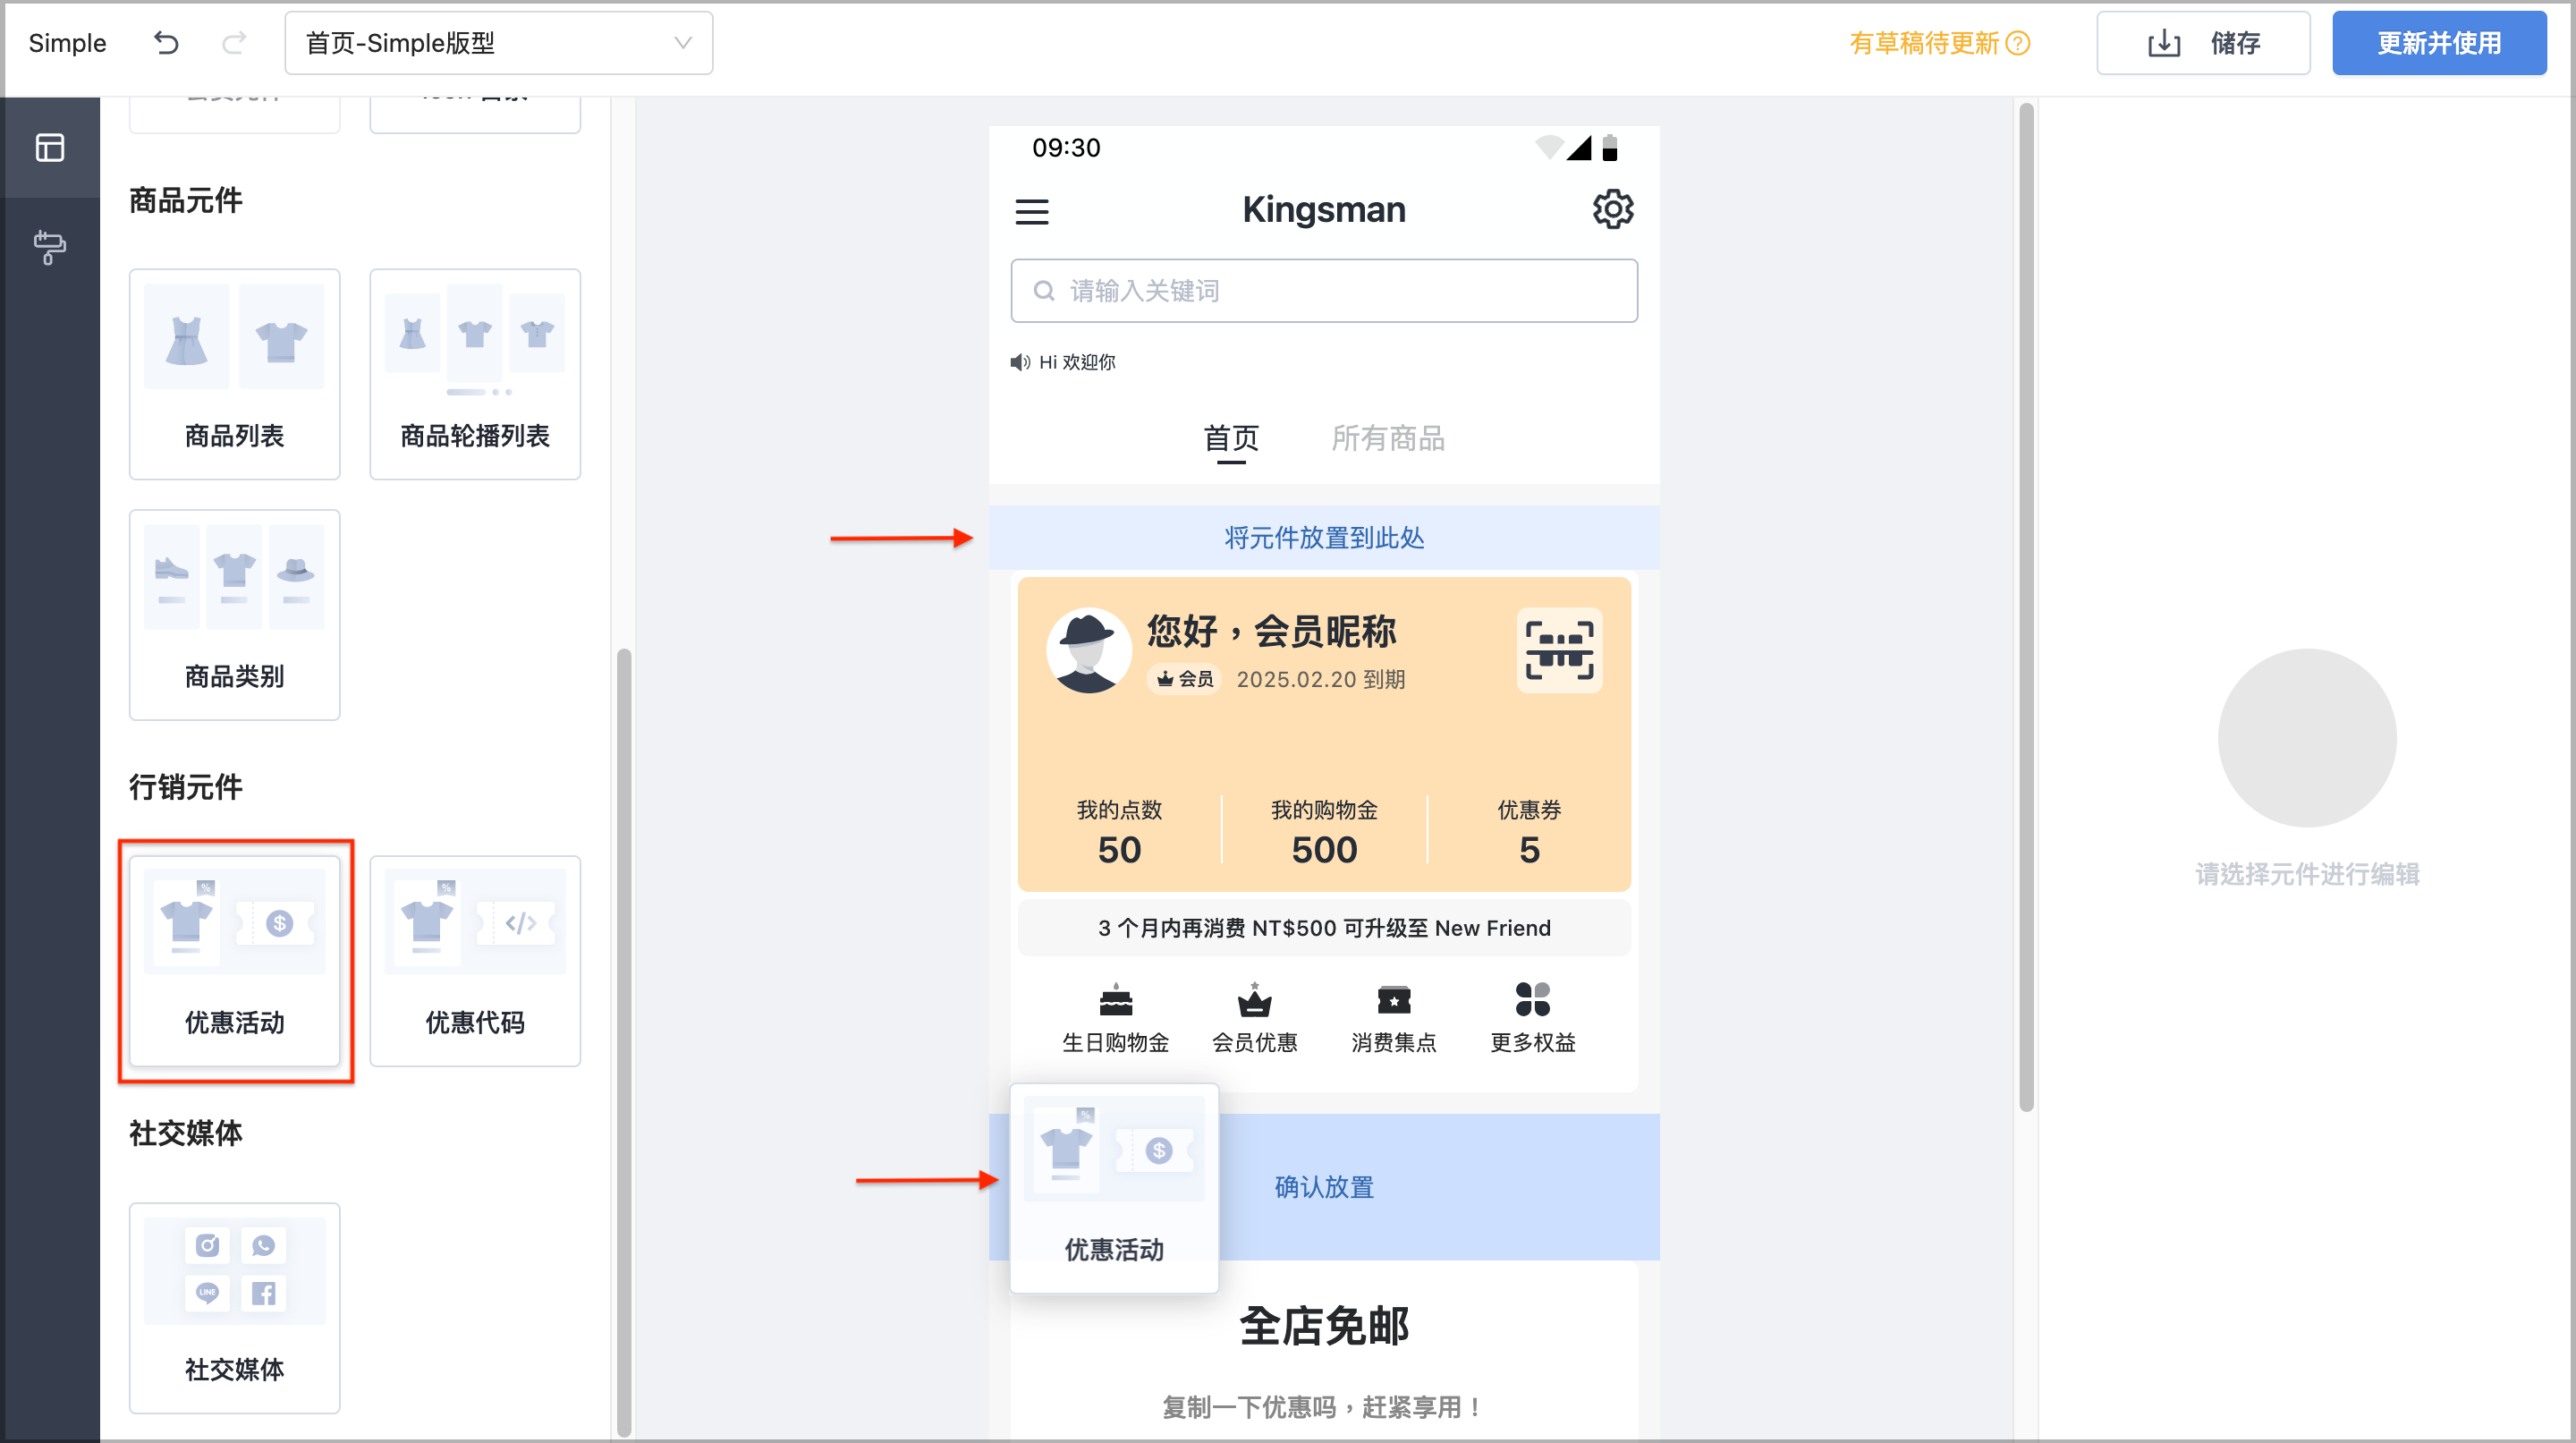Select the 商品轮播列表 component card
Screen dimensions: 2576x1443
point(475,374)
